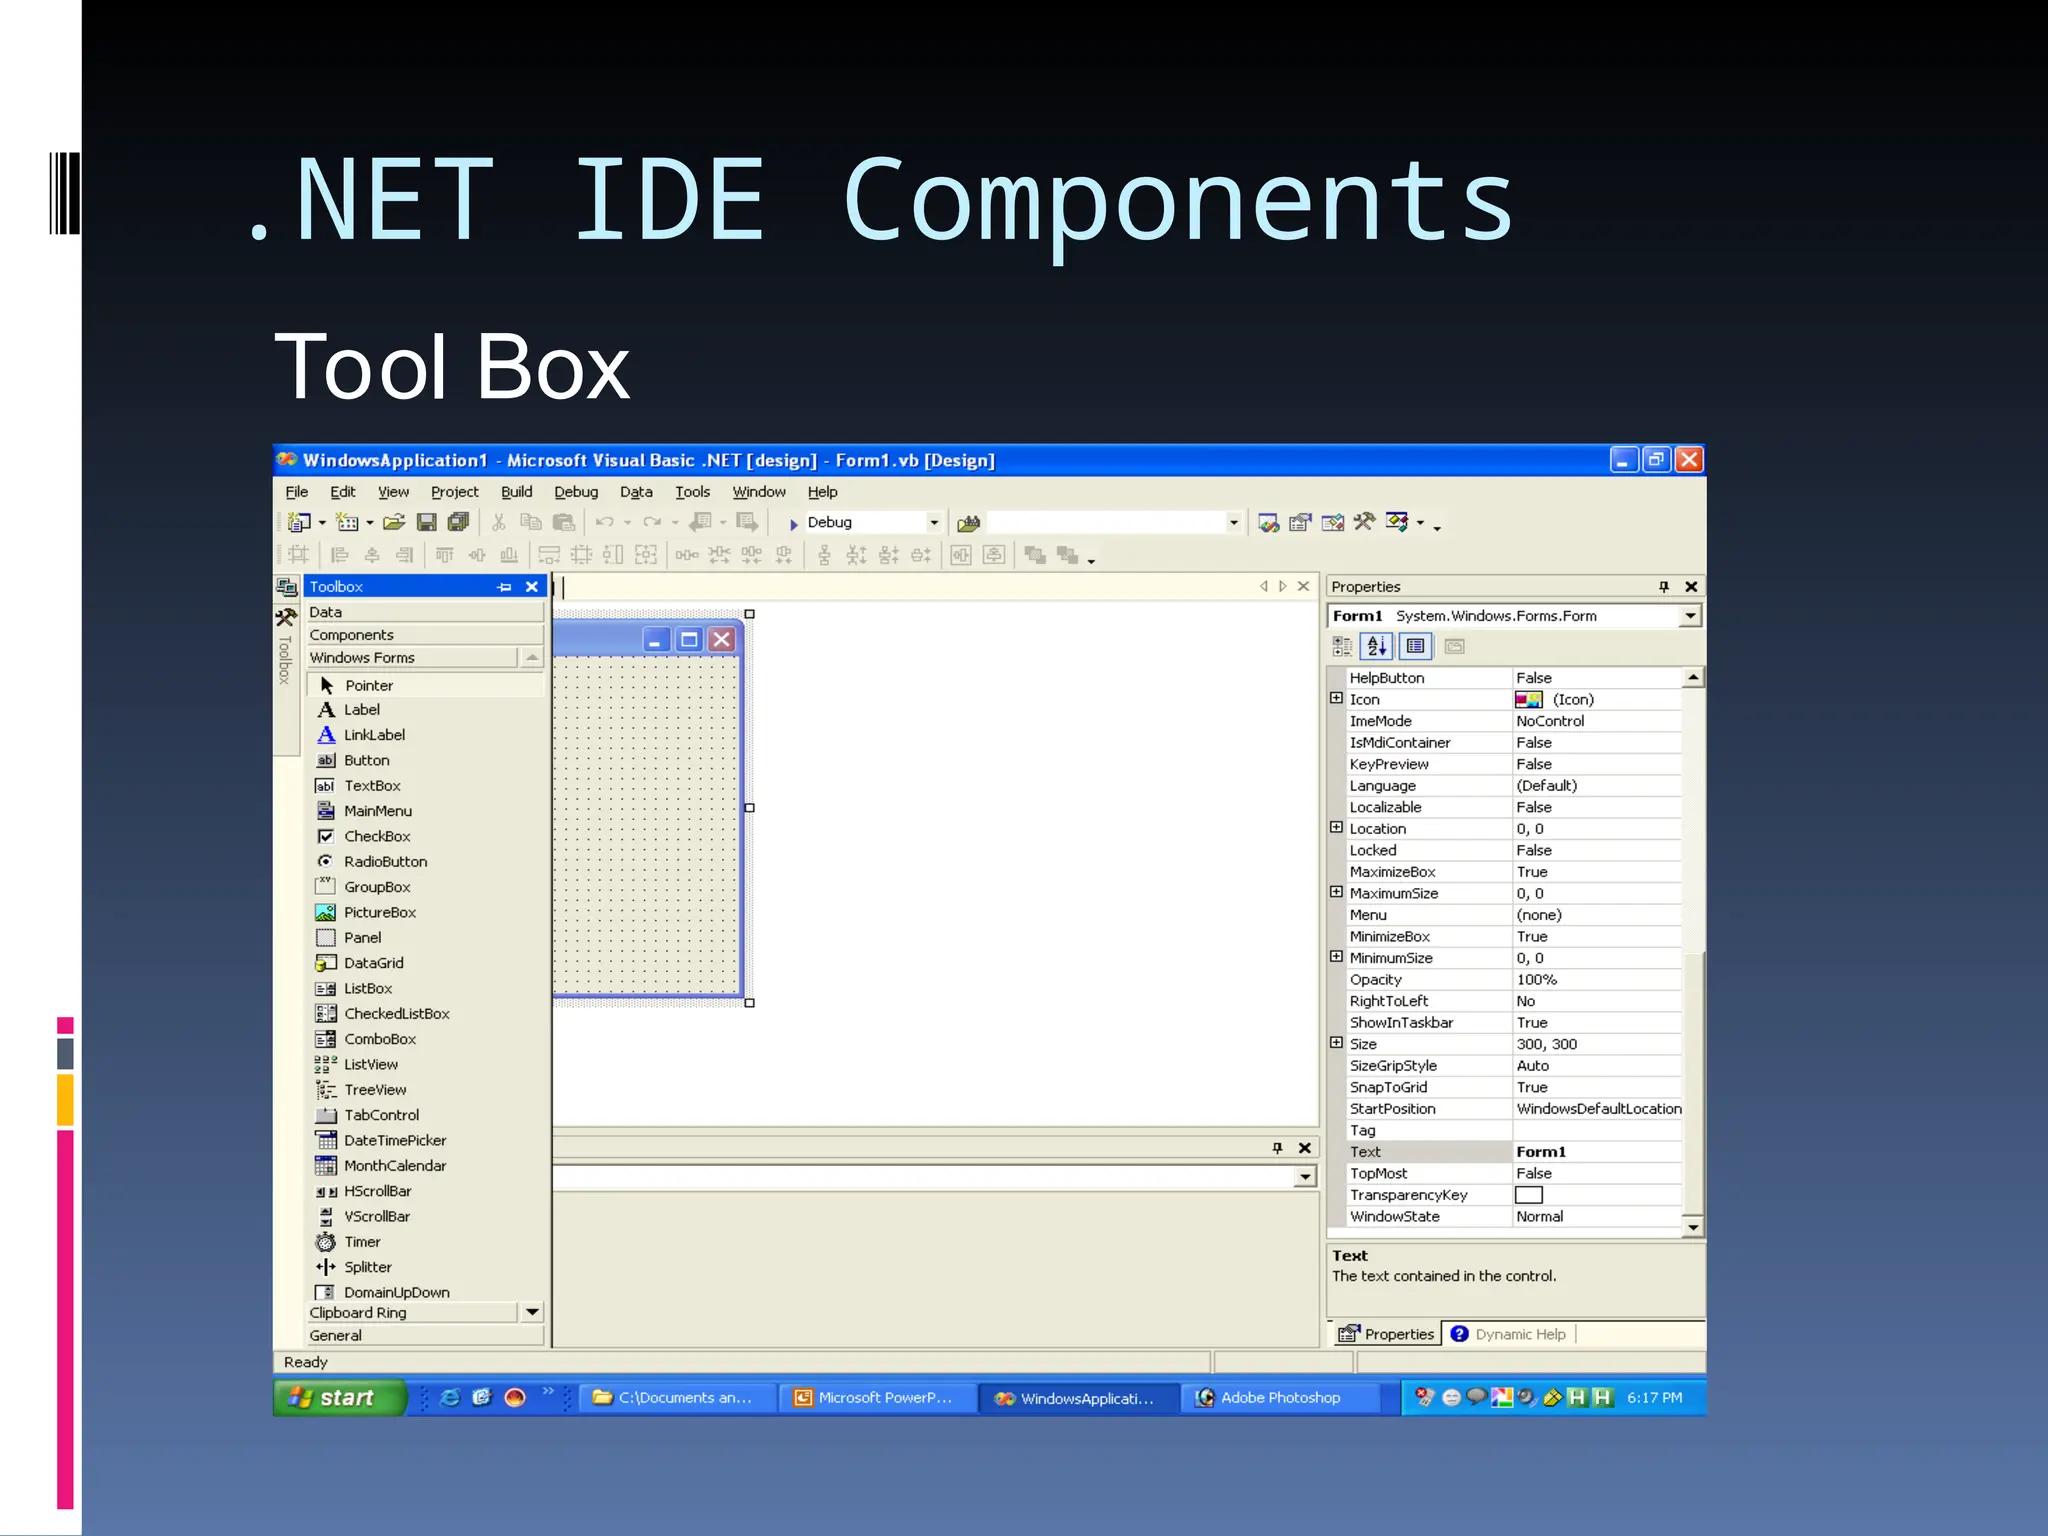Start debugging with the blue play arrow
Image resolution: width=2048 pixels, height=1536 pixels.
tap(794, 523)
